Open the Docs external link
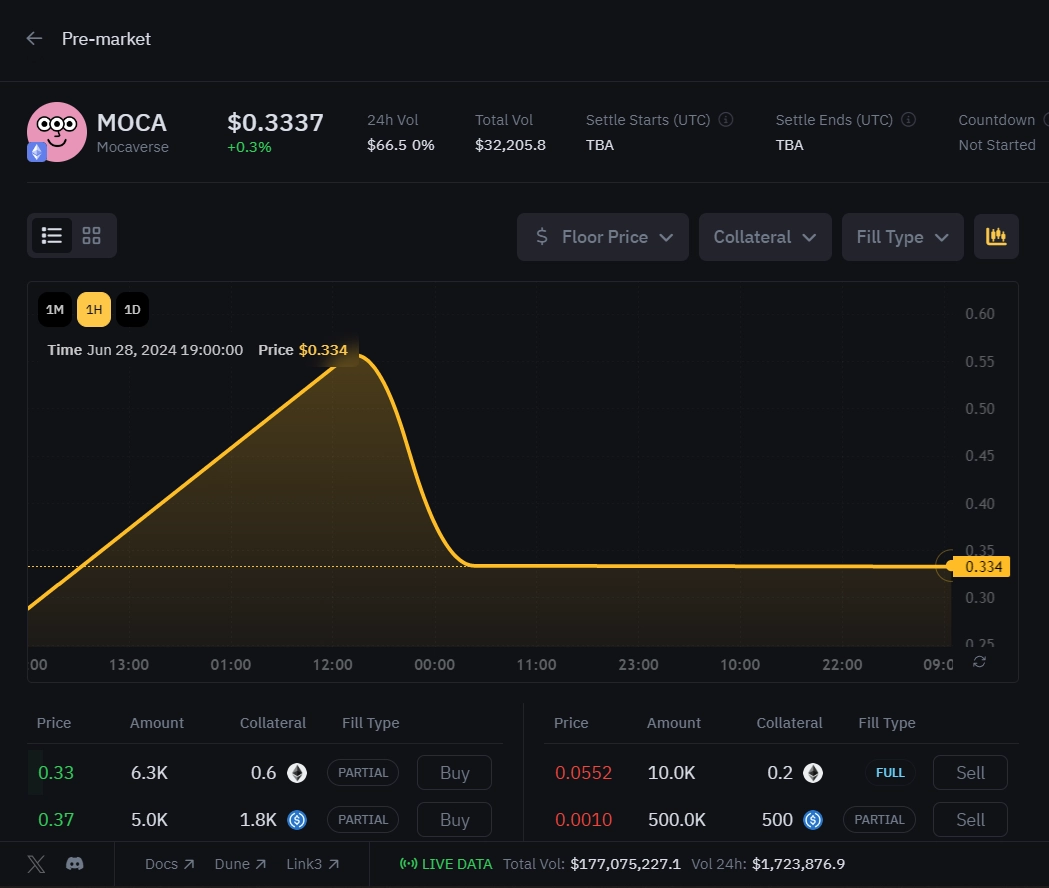The width and height of the screenshot is (1049, 888). pos(169,863)
